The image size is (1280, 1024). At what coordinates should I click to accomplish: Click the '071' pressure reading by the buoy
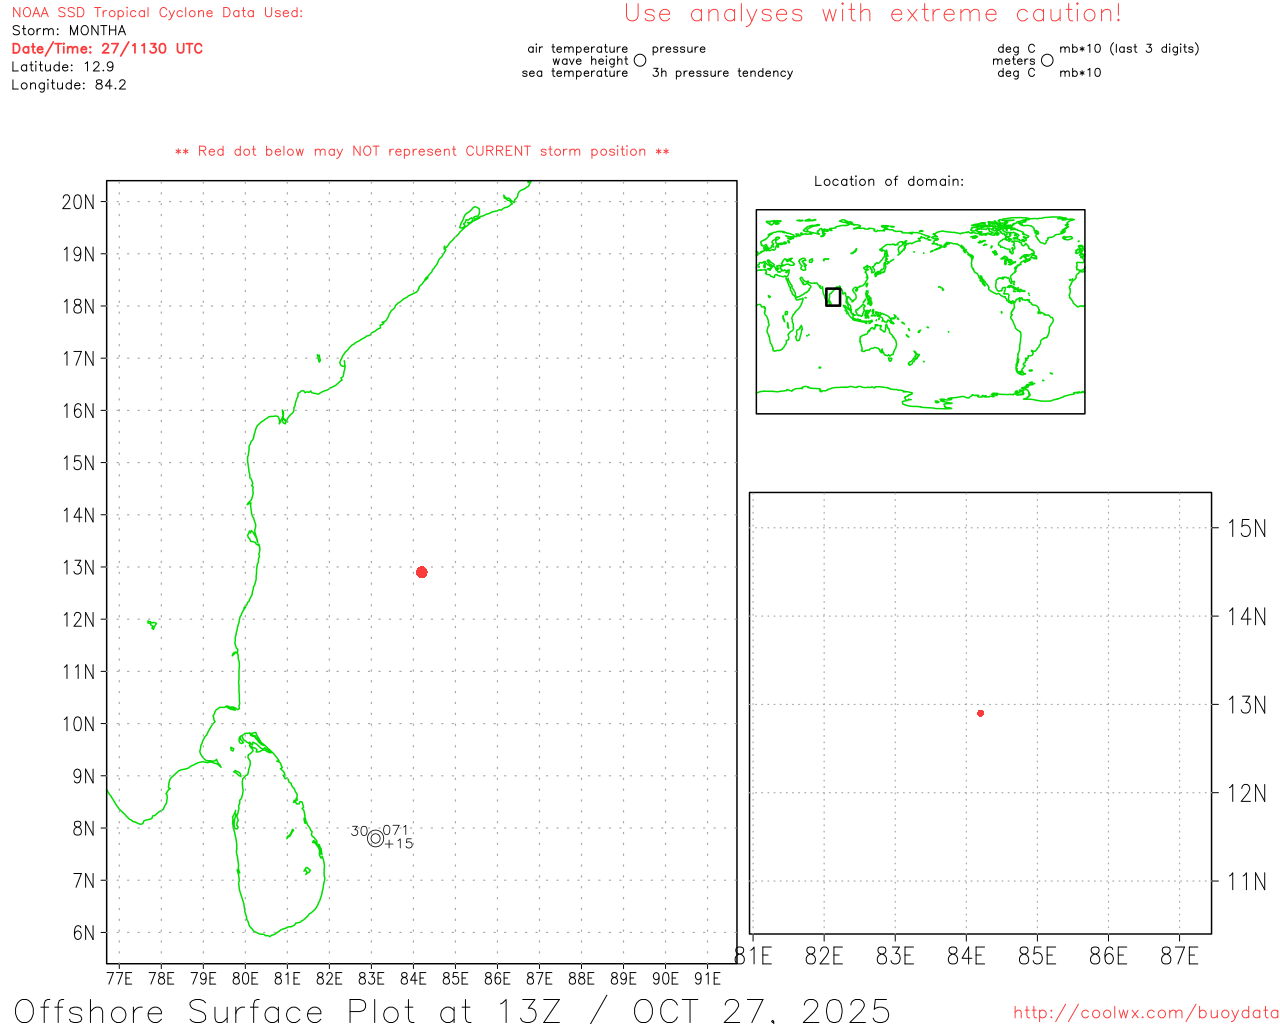pyautogui.click(x=396, y=830)
